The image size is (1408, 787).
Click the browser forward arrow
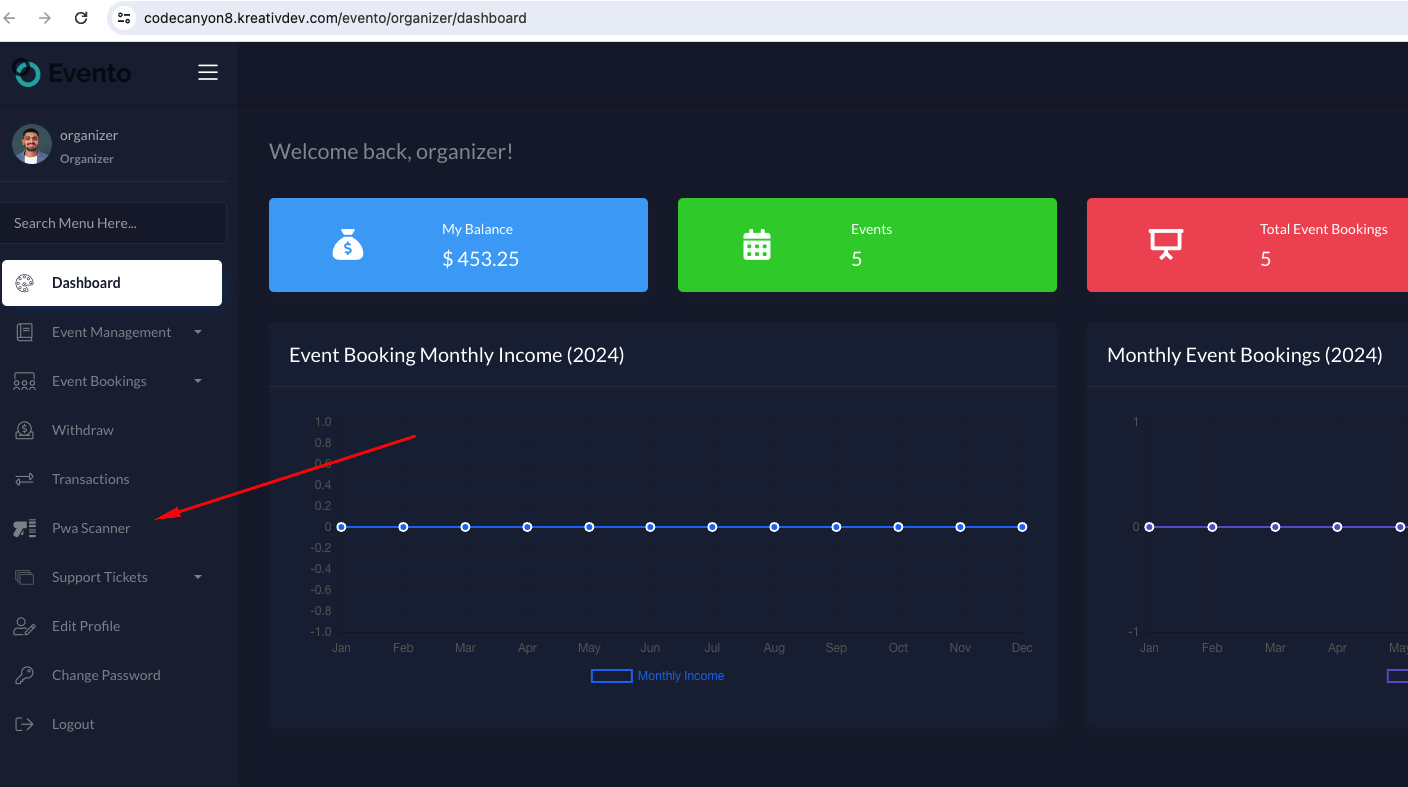click(x=45, y=18)
